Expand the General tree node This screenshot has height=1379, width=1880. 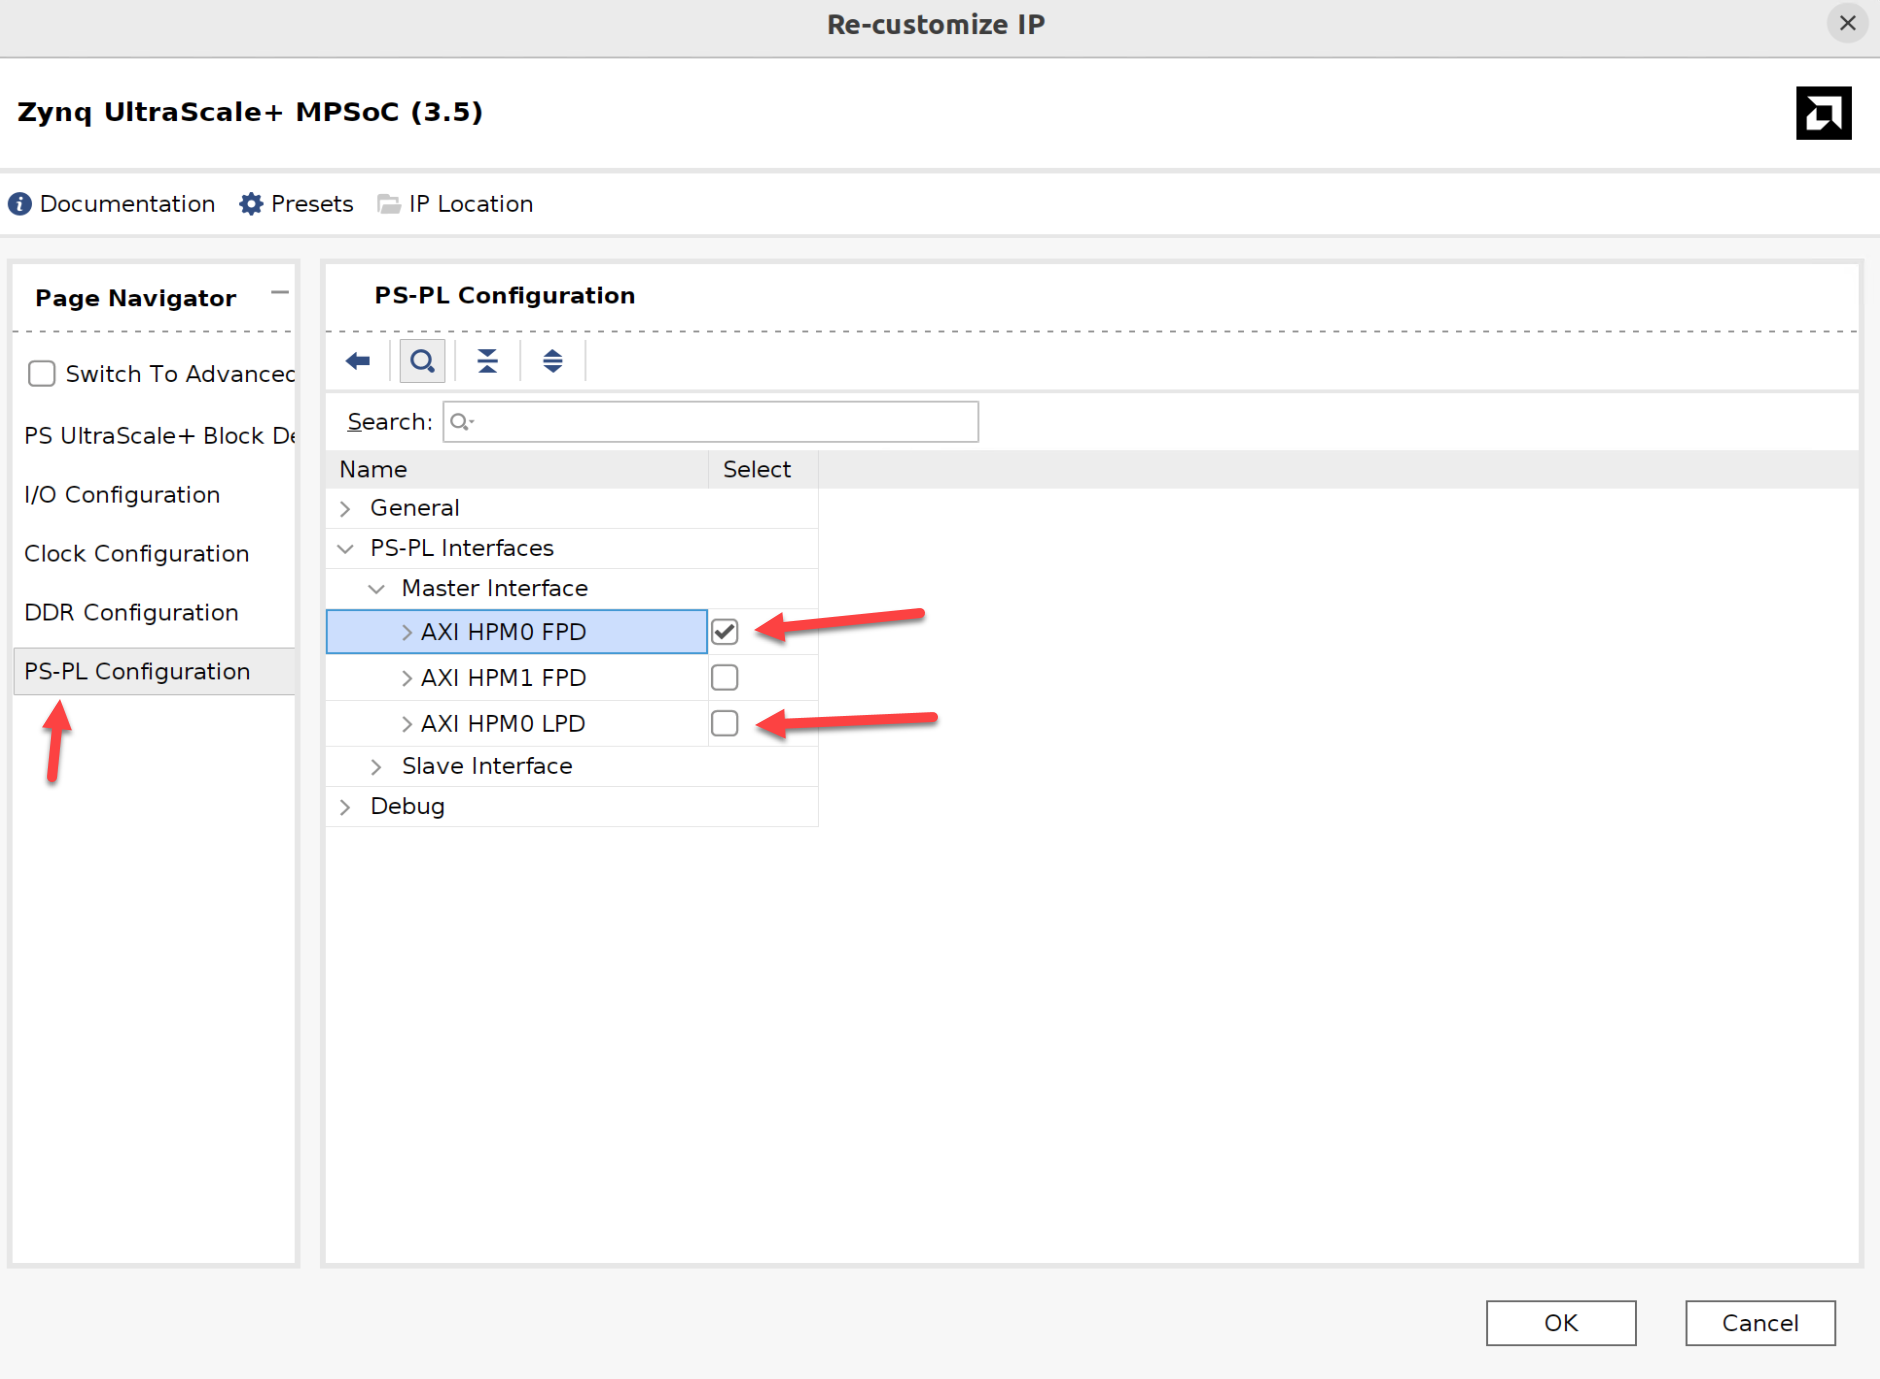click(x=346, y=509)
